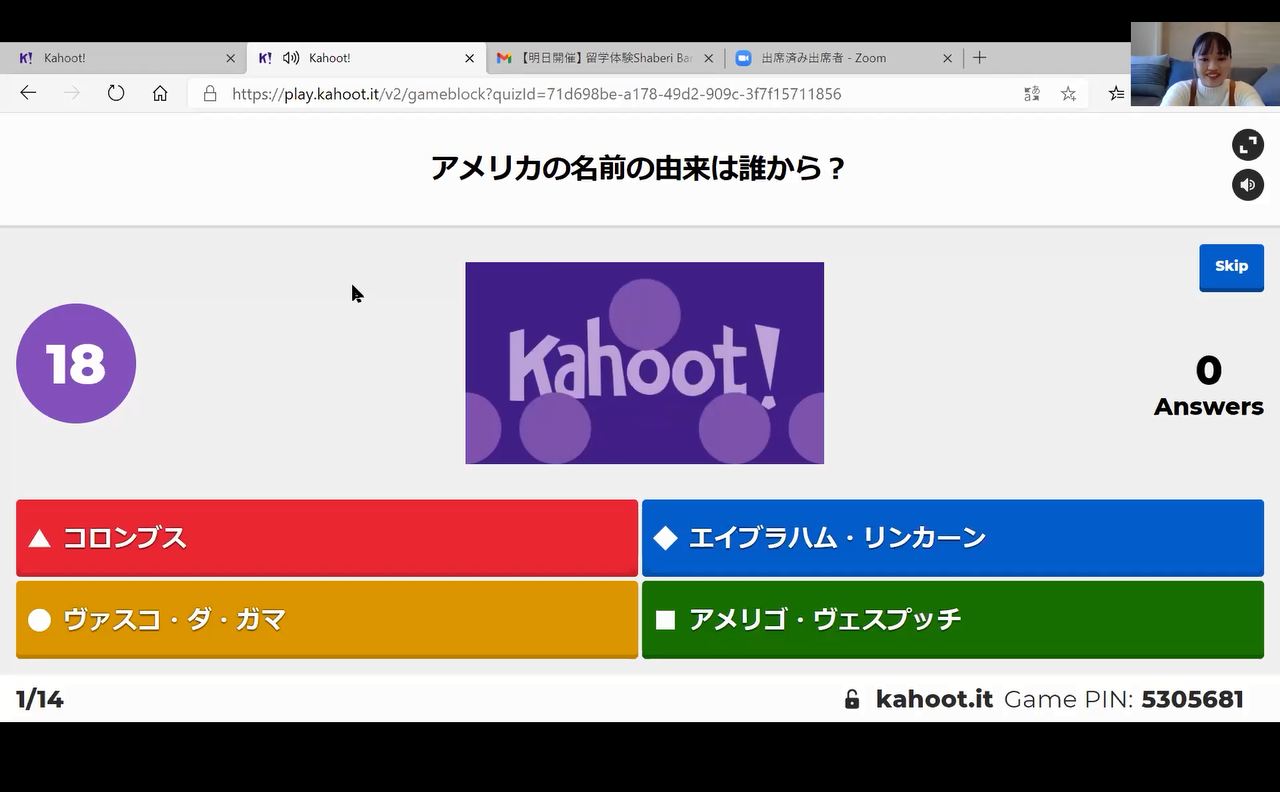Select the blue answer エイブラハム・リンカーン
Image resolution: width=1280 pixels, height=792 pixels.
point(953,538)
